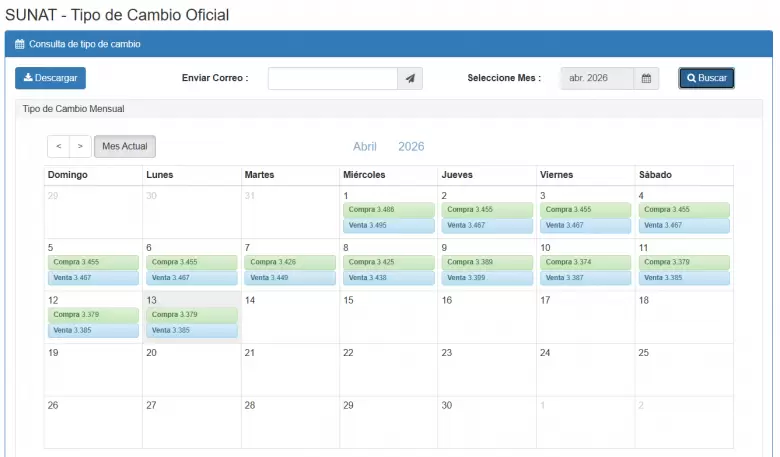Click the Descargar download button
This screenshot has height=457, width=780.
click(x=50, y=78)
